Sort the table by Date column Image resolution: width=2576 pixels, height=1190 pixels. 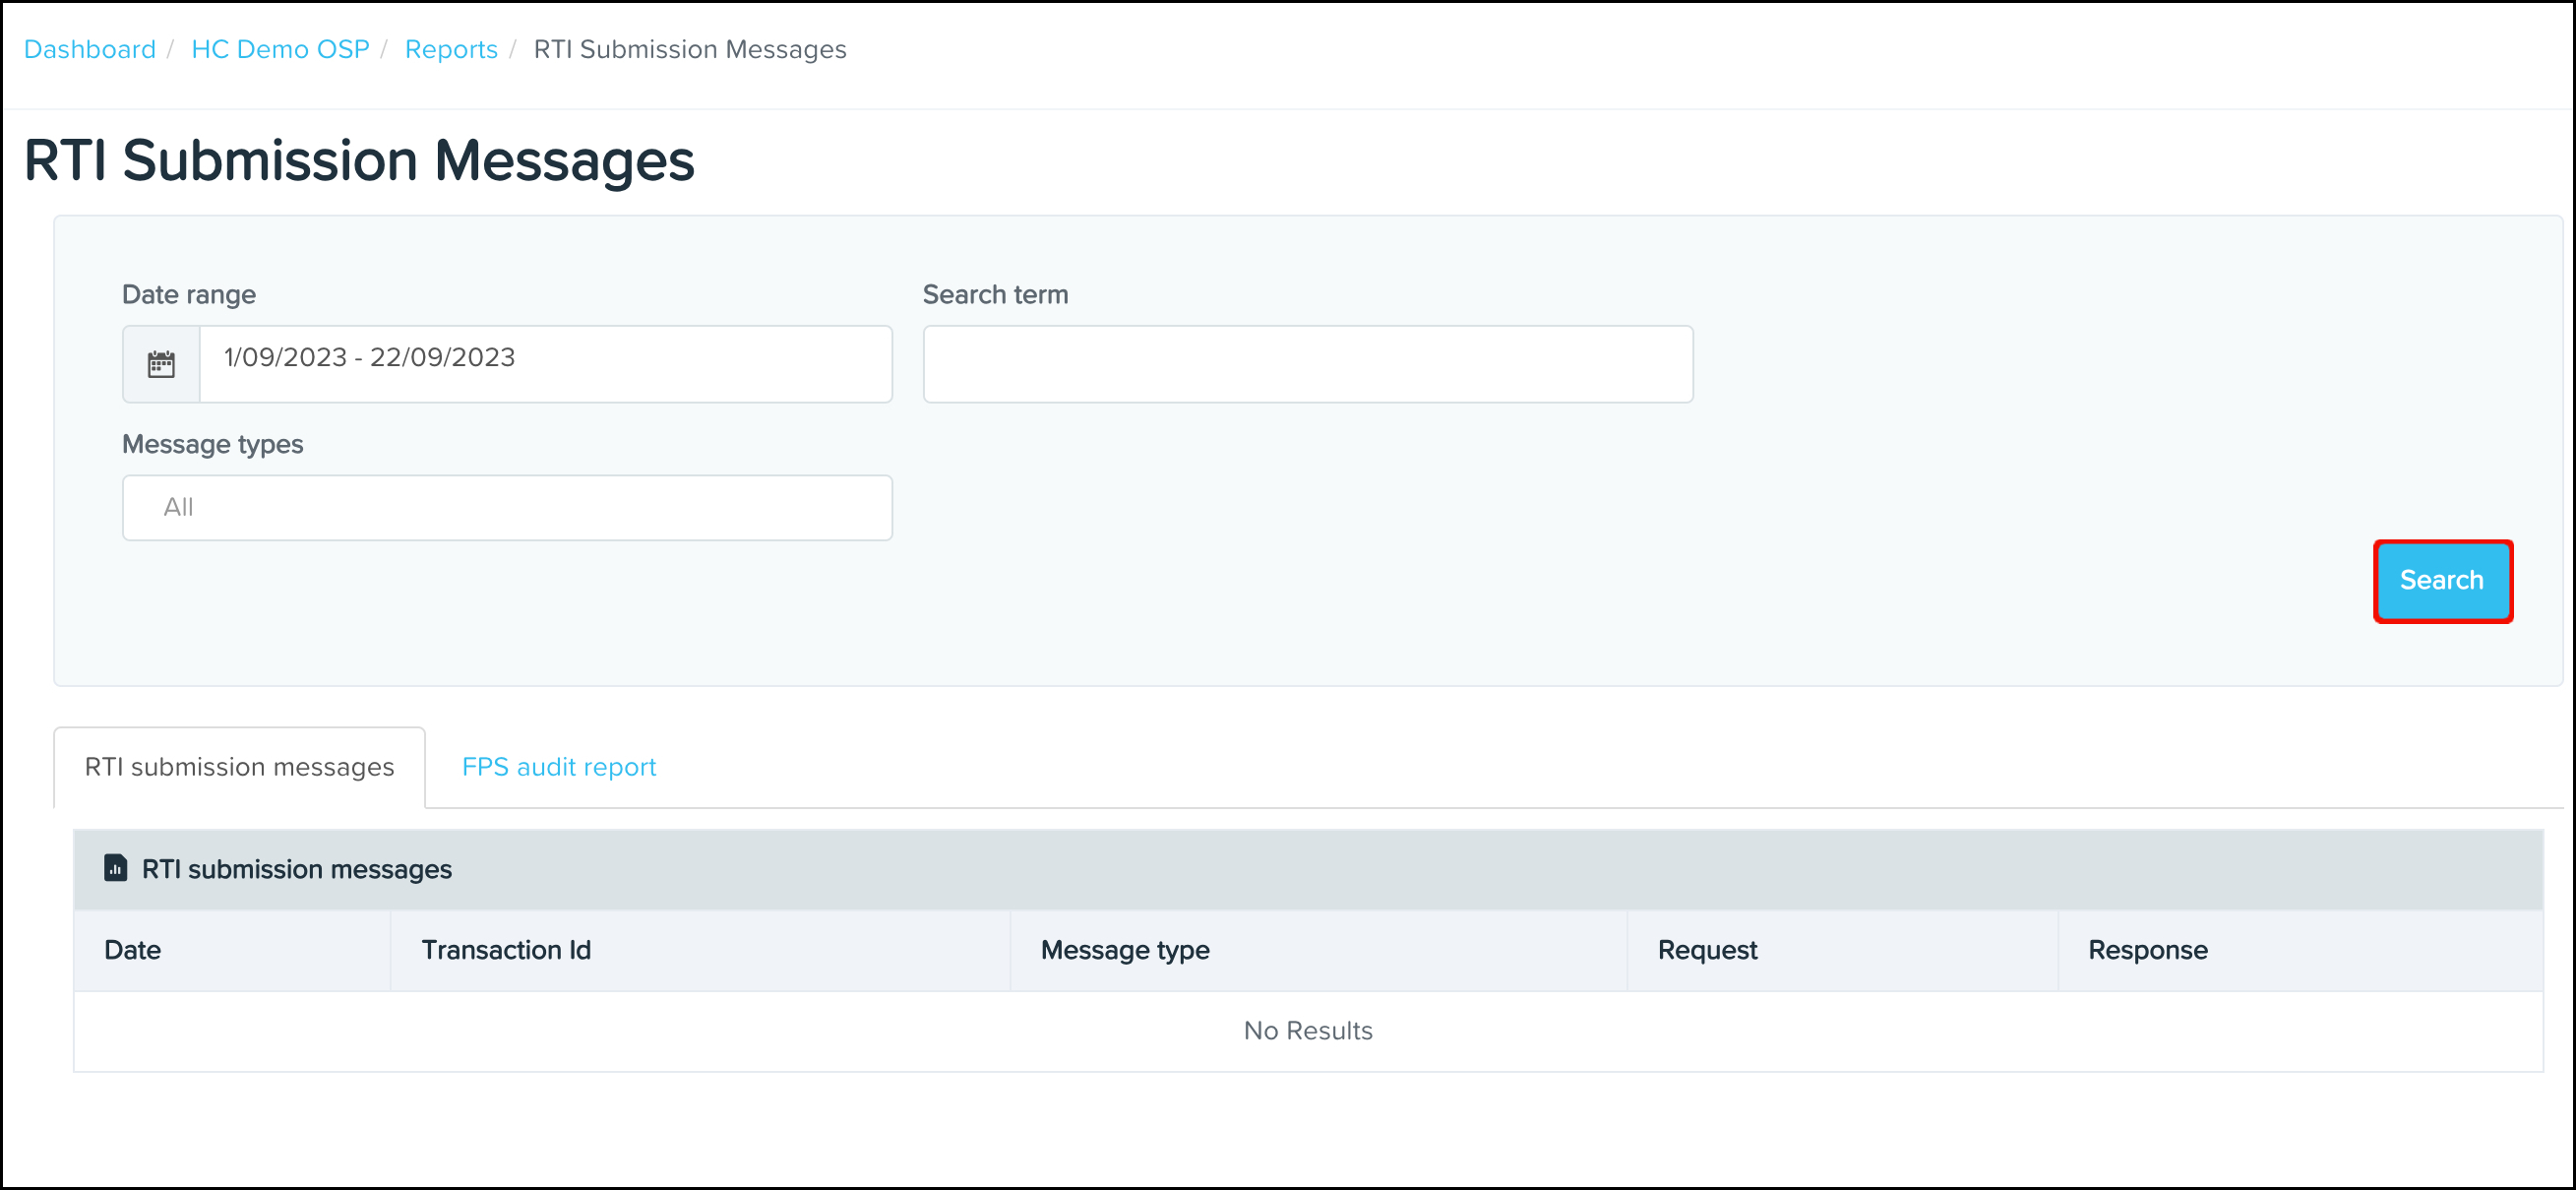point(131,949)
